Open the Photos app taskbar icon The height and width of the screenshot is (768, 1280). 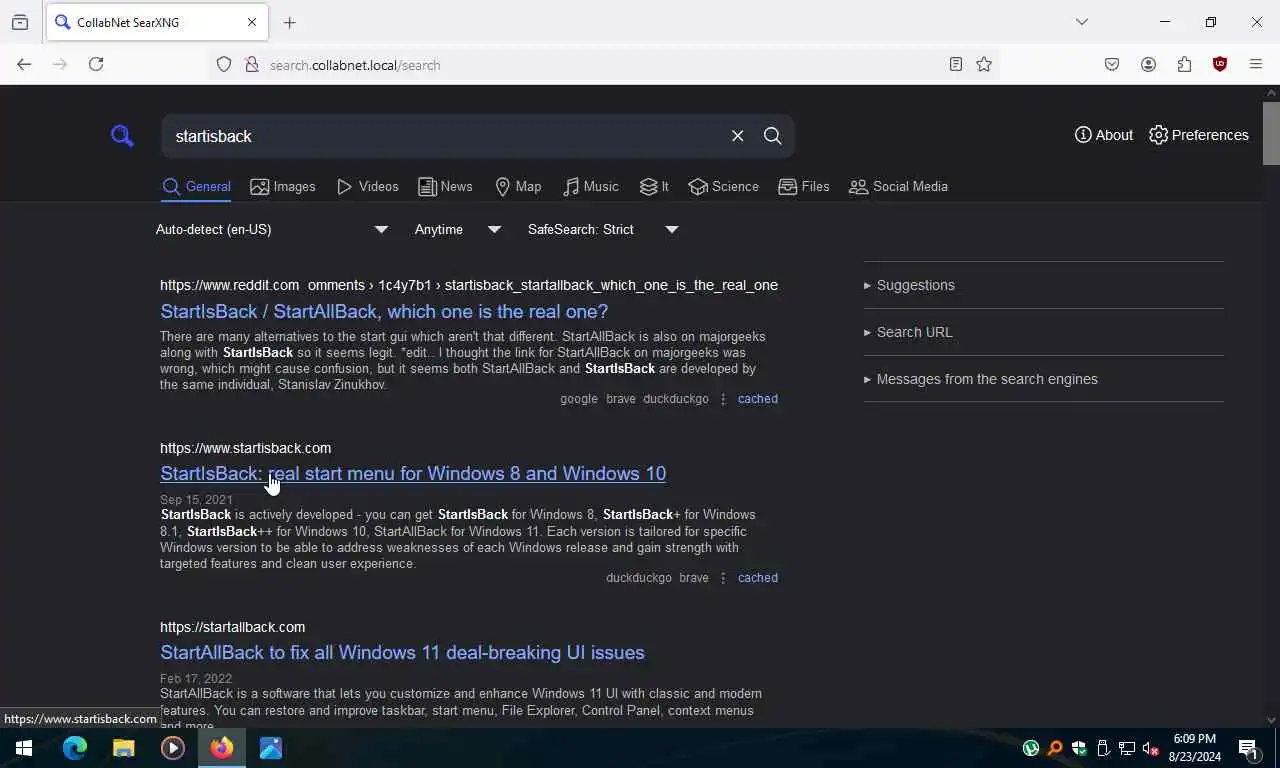[x=271, y=748]
